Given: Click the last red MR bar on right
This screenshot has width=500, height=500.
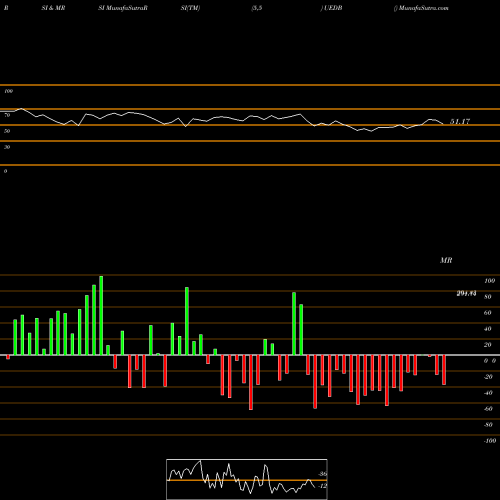Looking at the screenshot, I should point(444,370).
